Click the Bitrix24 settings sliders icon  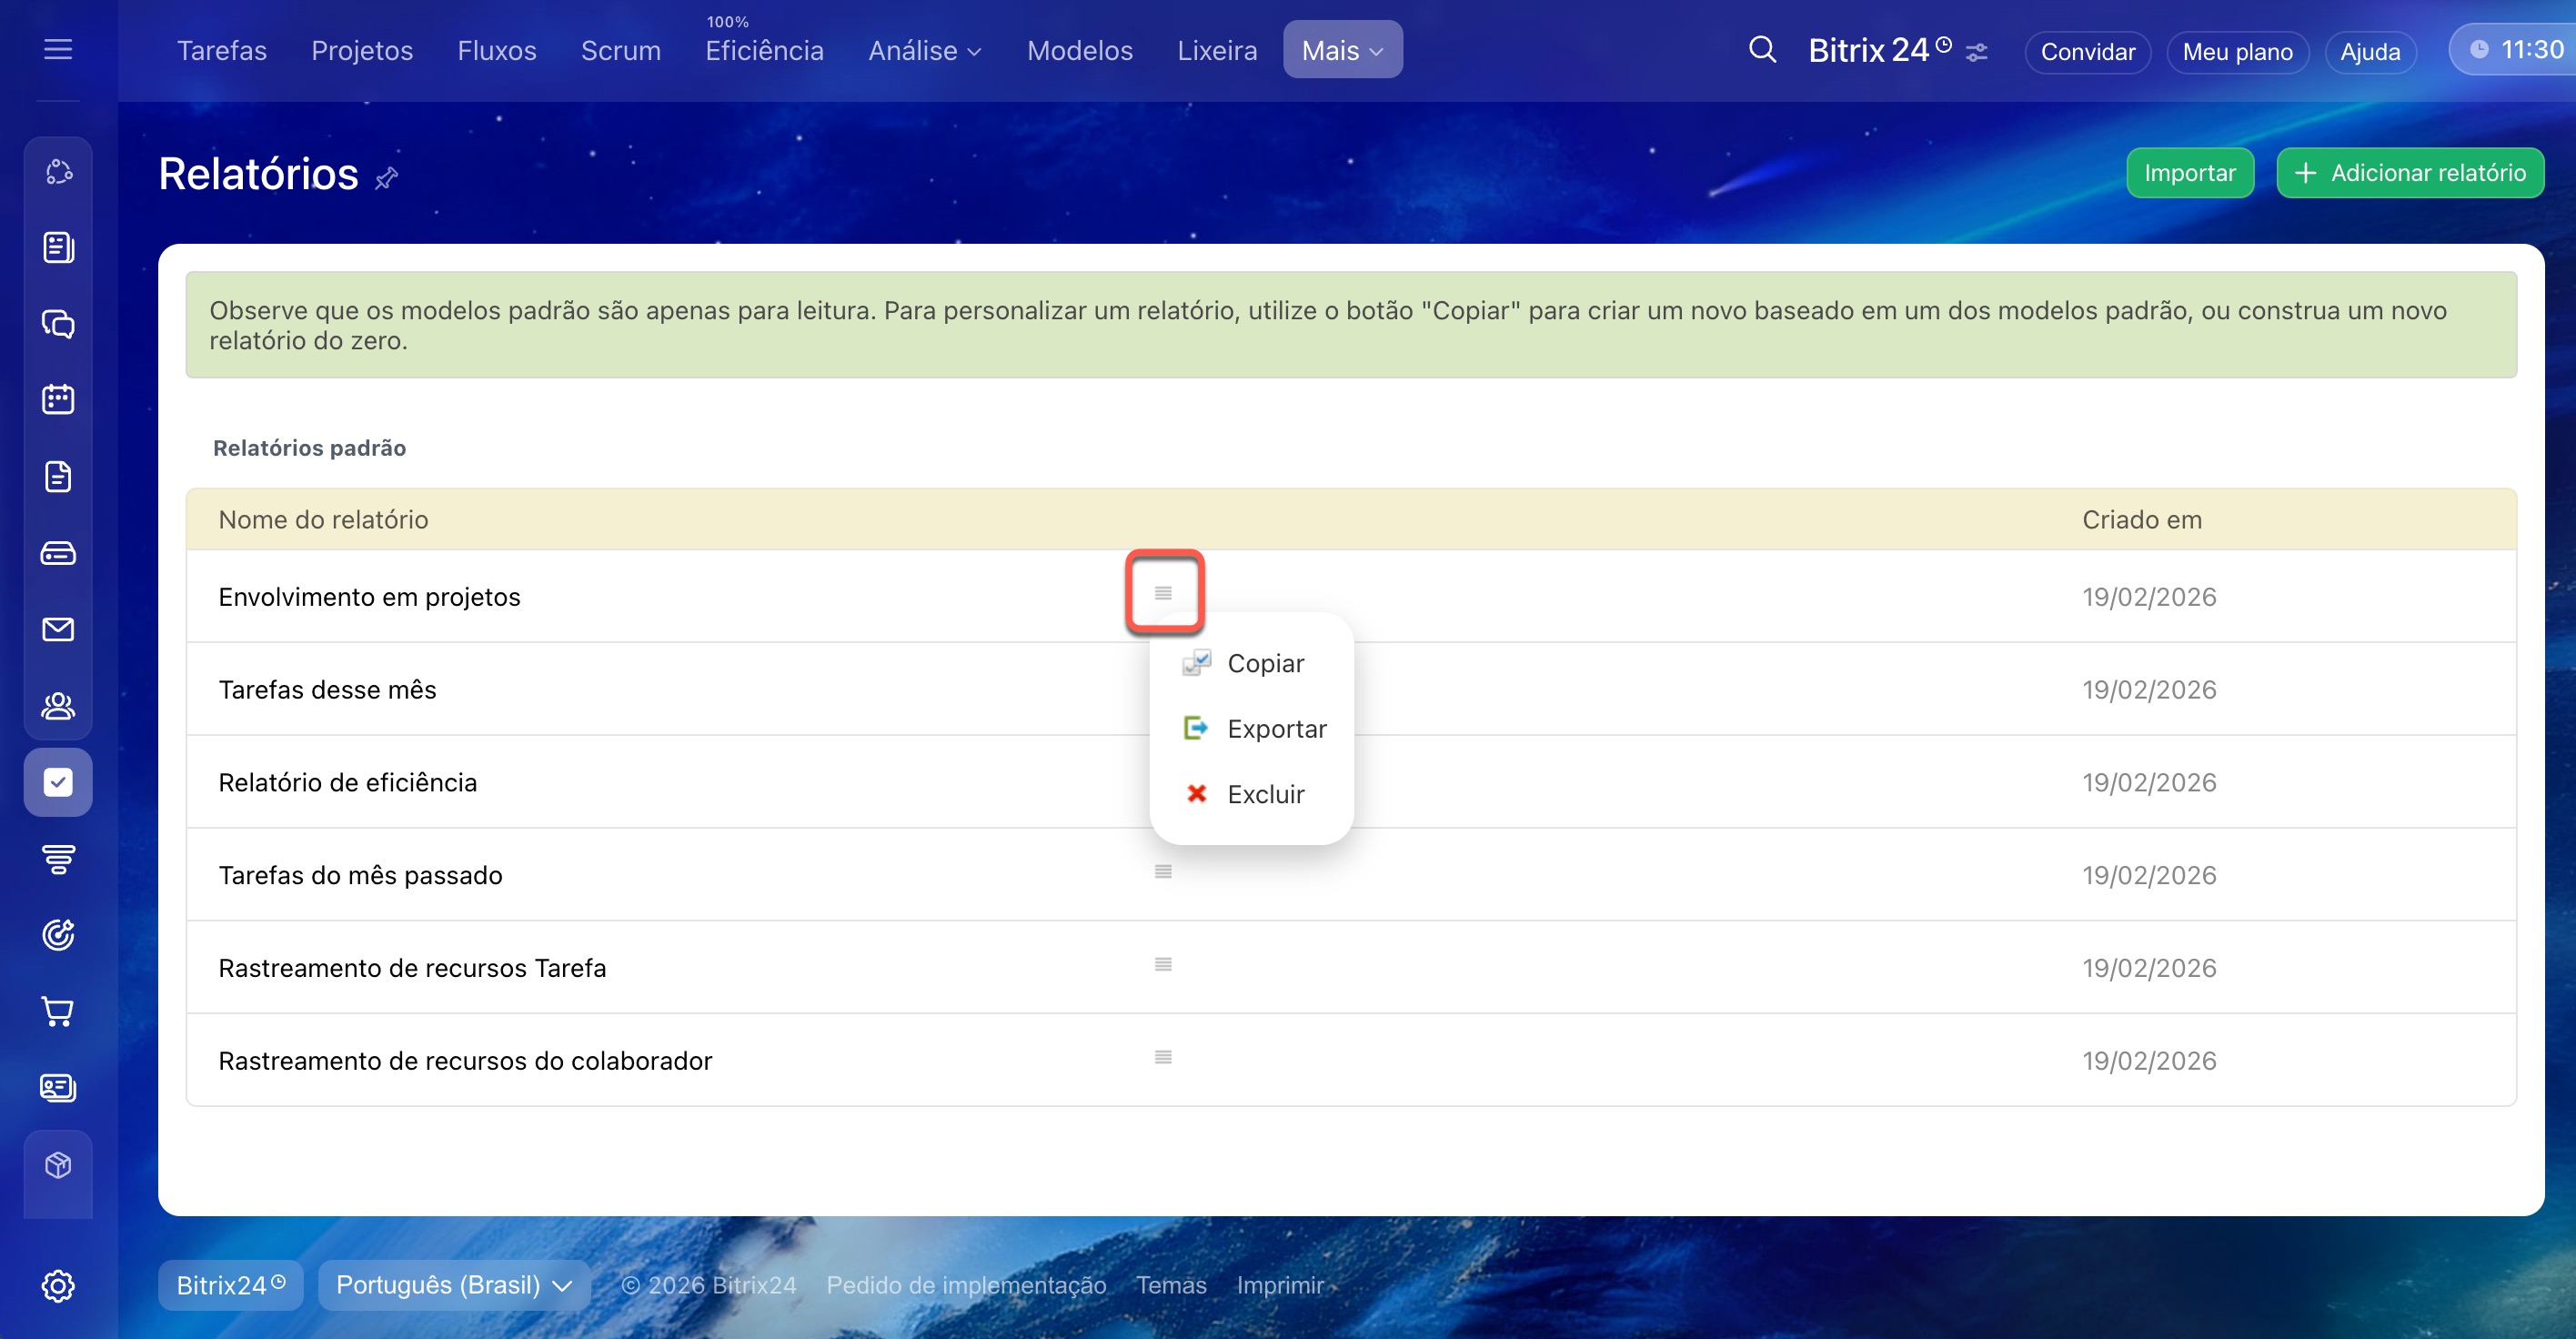(x=1976, y=52)
